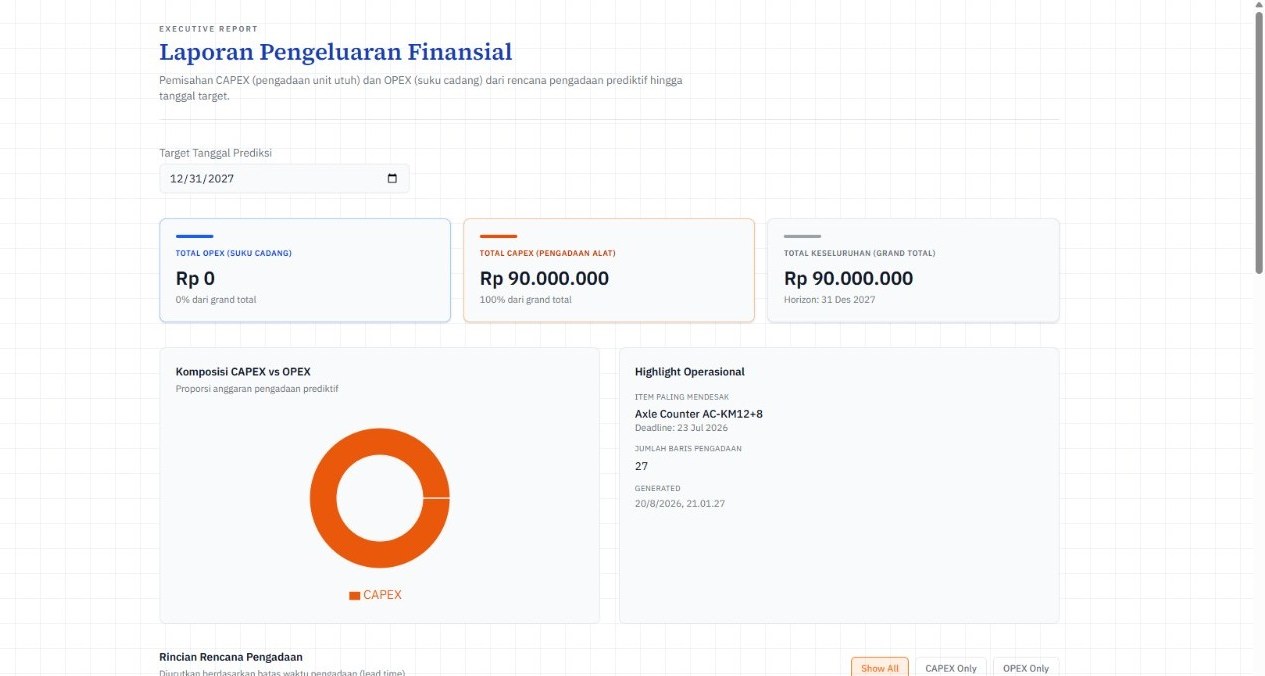
Task: Click the 'Deadline: 23 Jul 2026' text
Action: coord(679,428)
